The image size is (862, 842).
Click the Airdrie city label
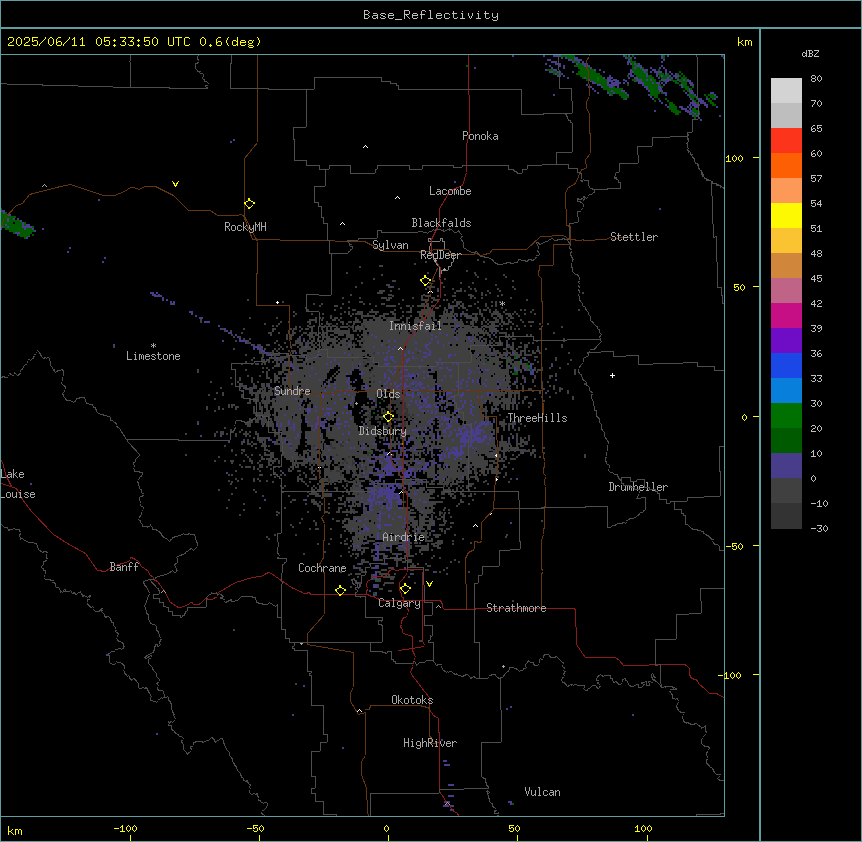coord(404,537)
